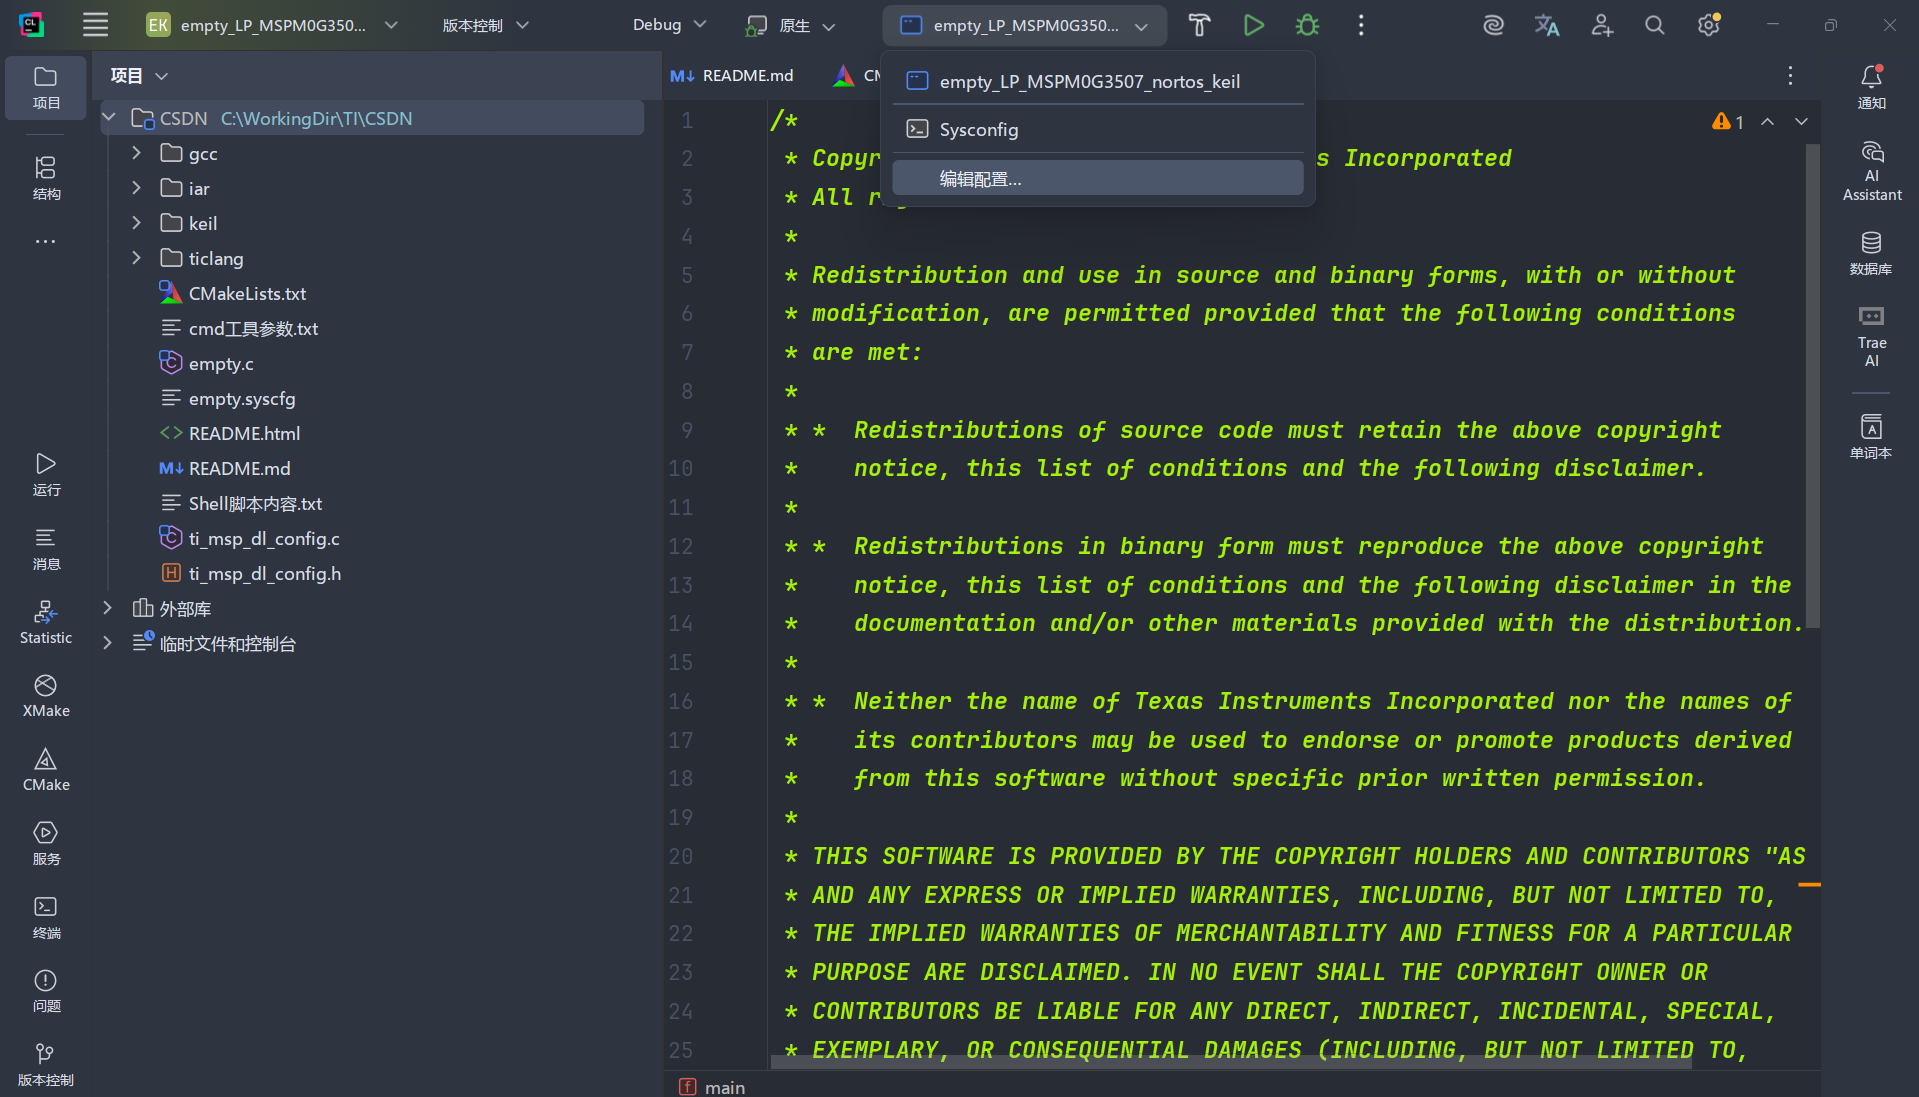Open the Problems tool window
The width and height of the screenshot is (1919, 1097).
tap(46, 991)
